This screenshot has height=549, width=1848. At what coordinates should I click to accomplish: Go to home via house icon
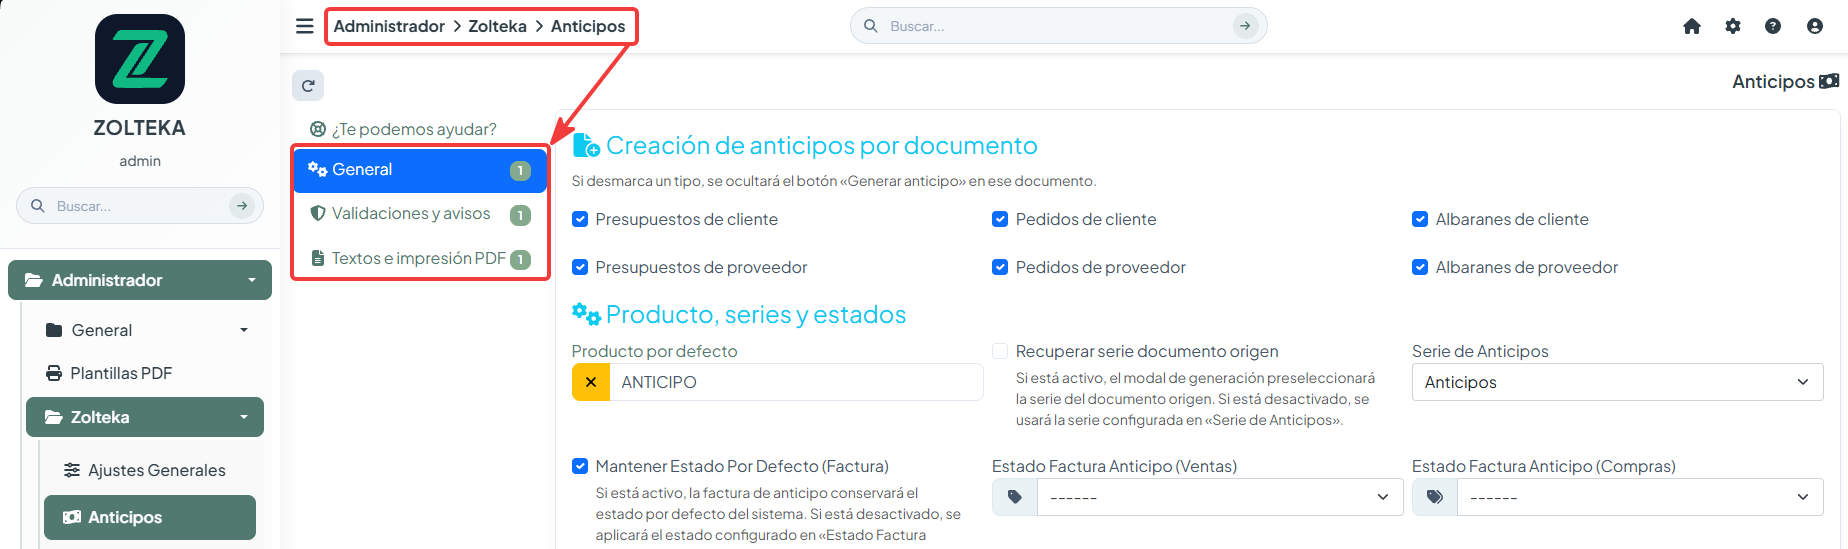coord(1692,26)
